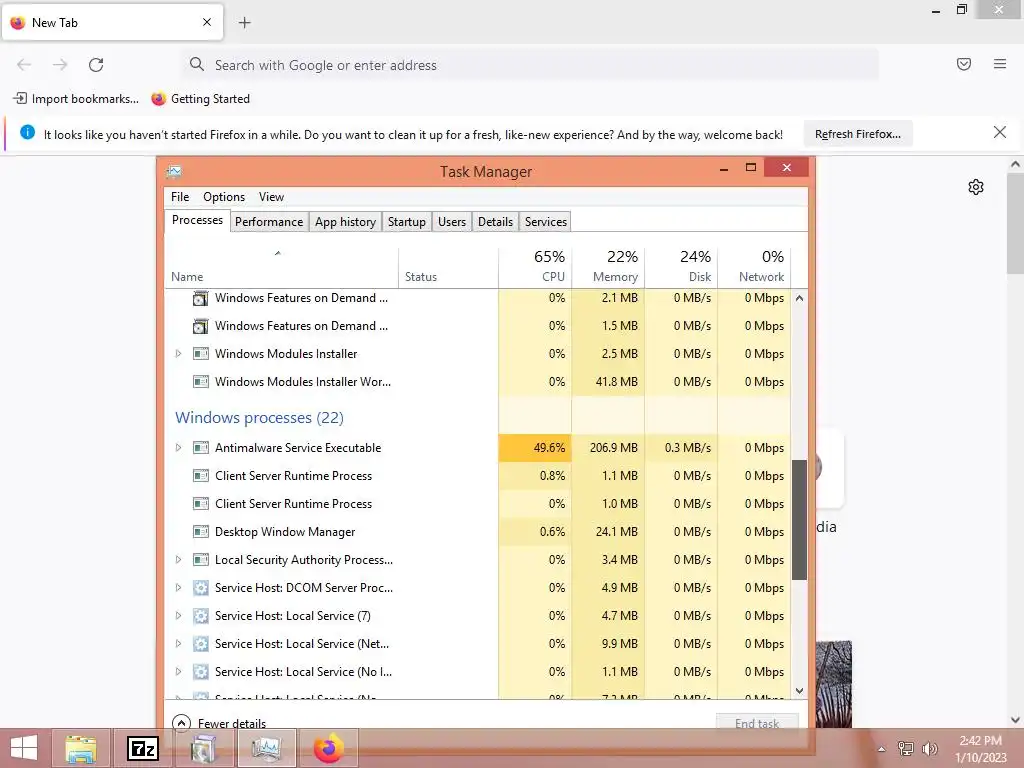
Task: Click the Refresh Firefox... button
Action: (857, 134)
